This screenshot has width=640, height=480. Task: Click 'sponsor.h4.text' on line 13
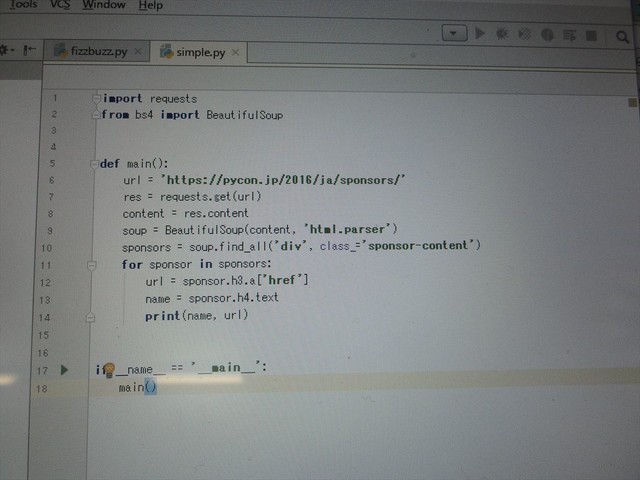(233, 298)
